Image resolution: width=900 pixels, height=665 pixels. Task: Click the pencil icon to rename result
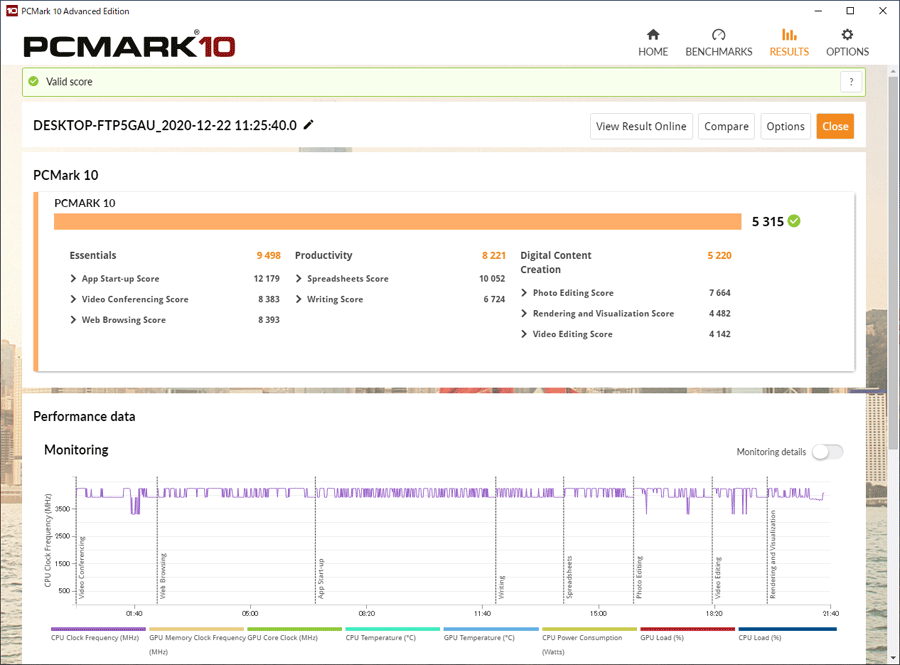tap(308, 125)
